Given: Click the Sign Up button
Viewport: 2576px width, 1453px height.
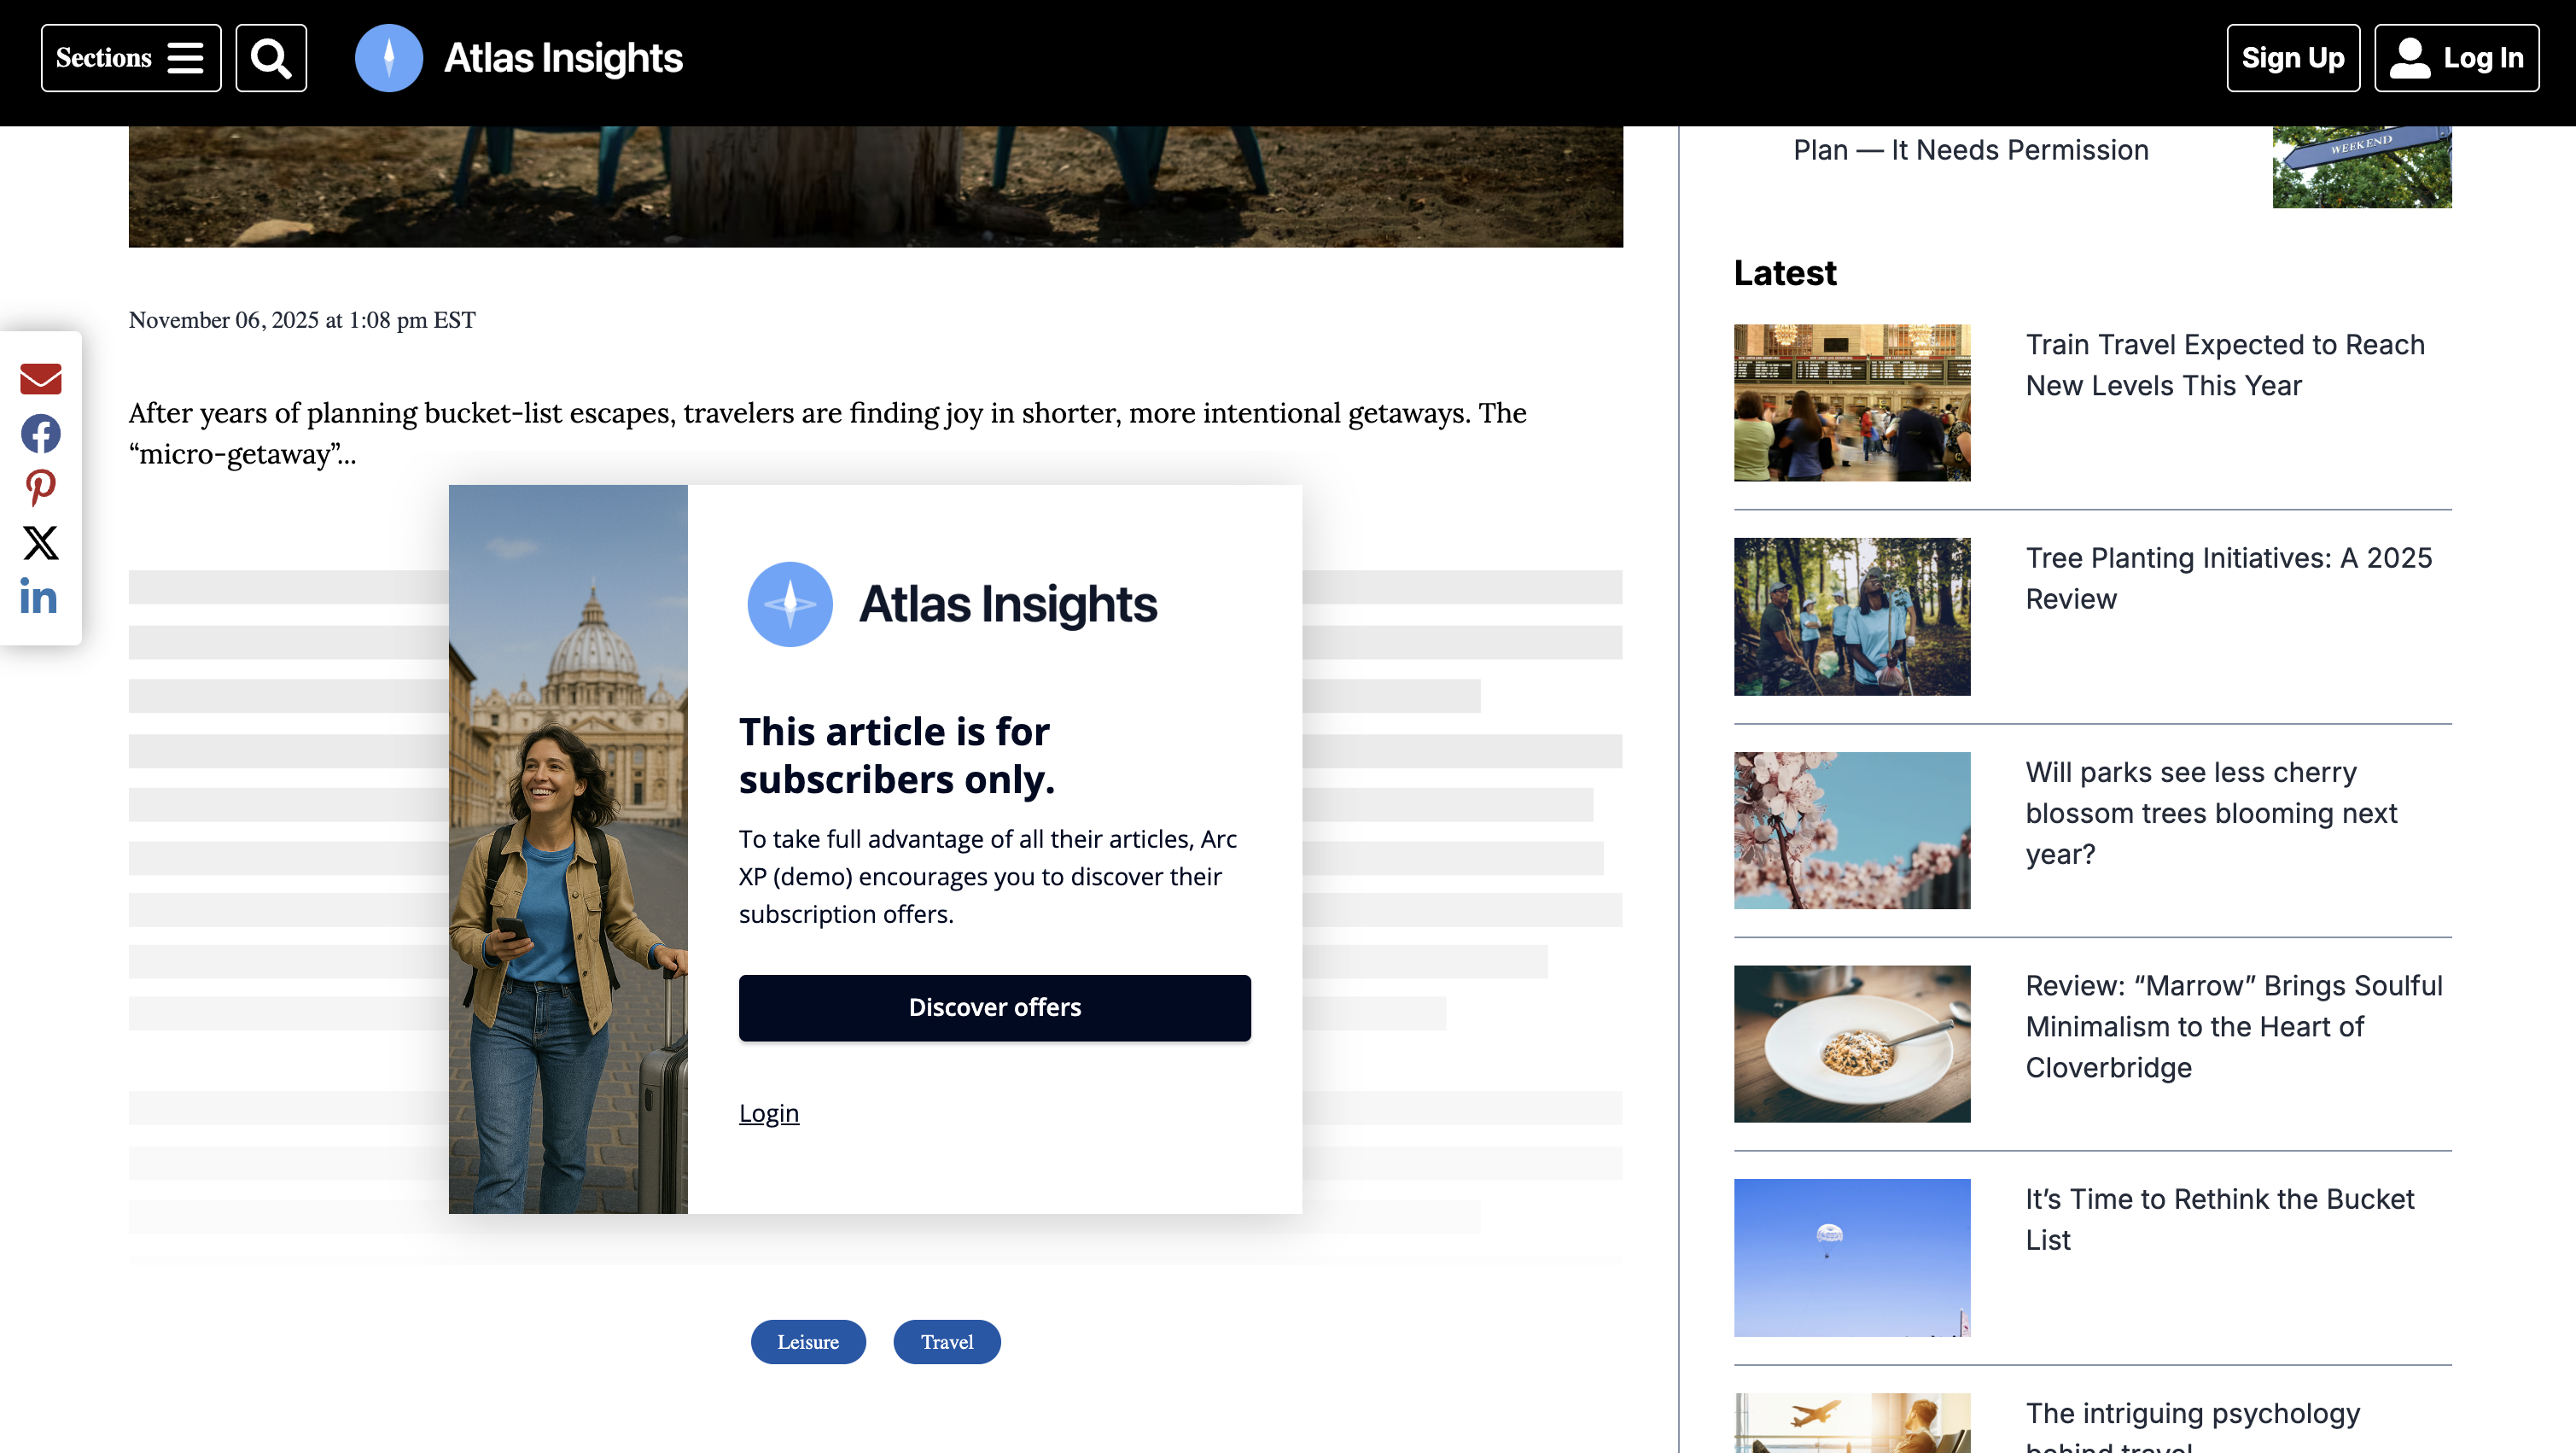Looking at the screenshot, I should point(2292,58).
